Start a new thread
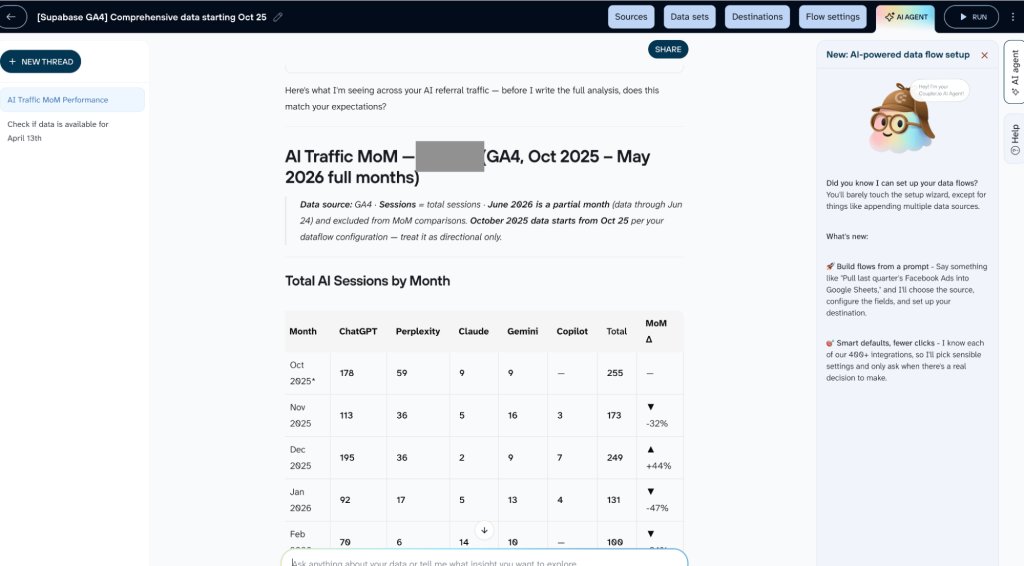1024x566 pixels. 40,61
